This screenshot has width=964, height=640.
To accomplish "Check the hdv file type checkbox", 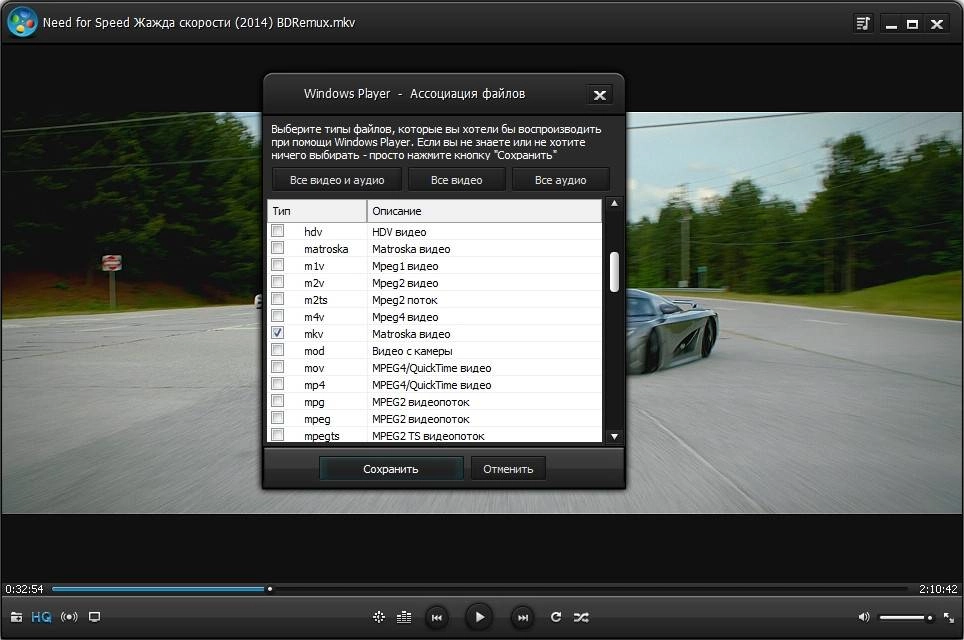I will tap(278, 231).
